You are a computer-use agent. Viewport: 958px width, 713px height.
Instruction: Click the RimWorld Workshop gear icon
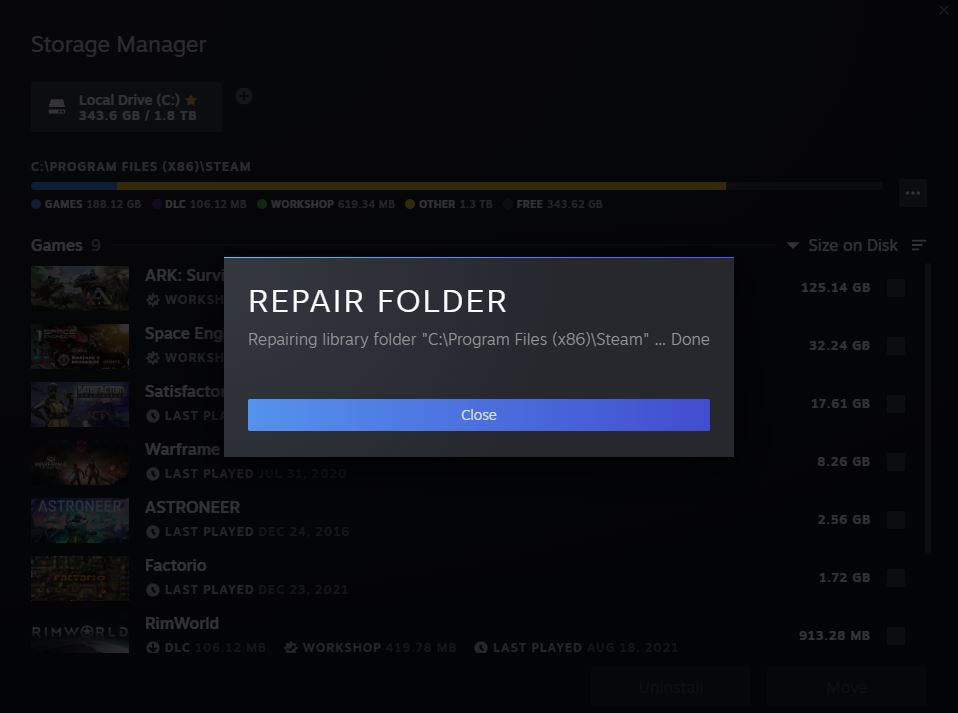[291, 648]
